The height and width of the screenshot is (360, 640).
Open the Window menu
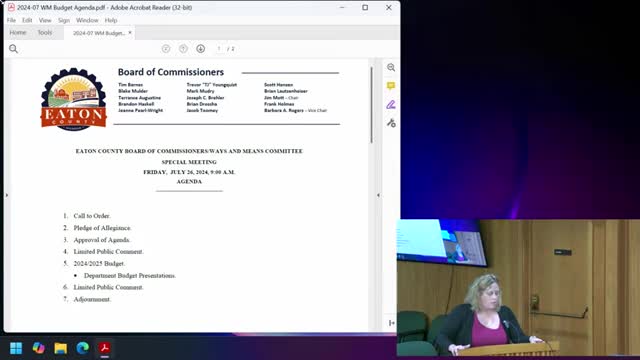coord(87,20)
